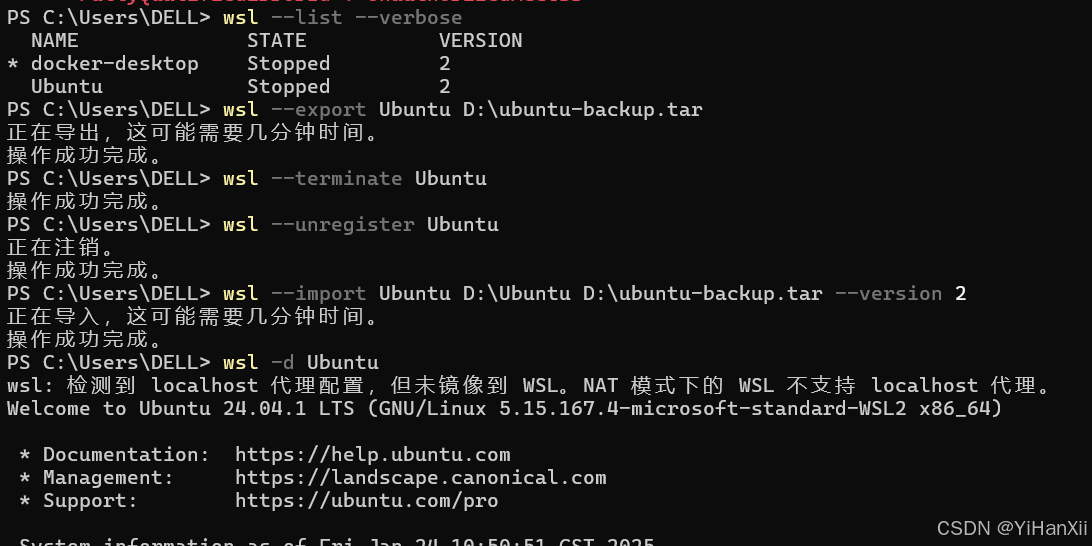Click the D:\ubuntu-backup.tar path in export command
1092x546 pixels.
point(583,109)
